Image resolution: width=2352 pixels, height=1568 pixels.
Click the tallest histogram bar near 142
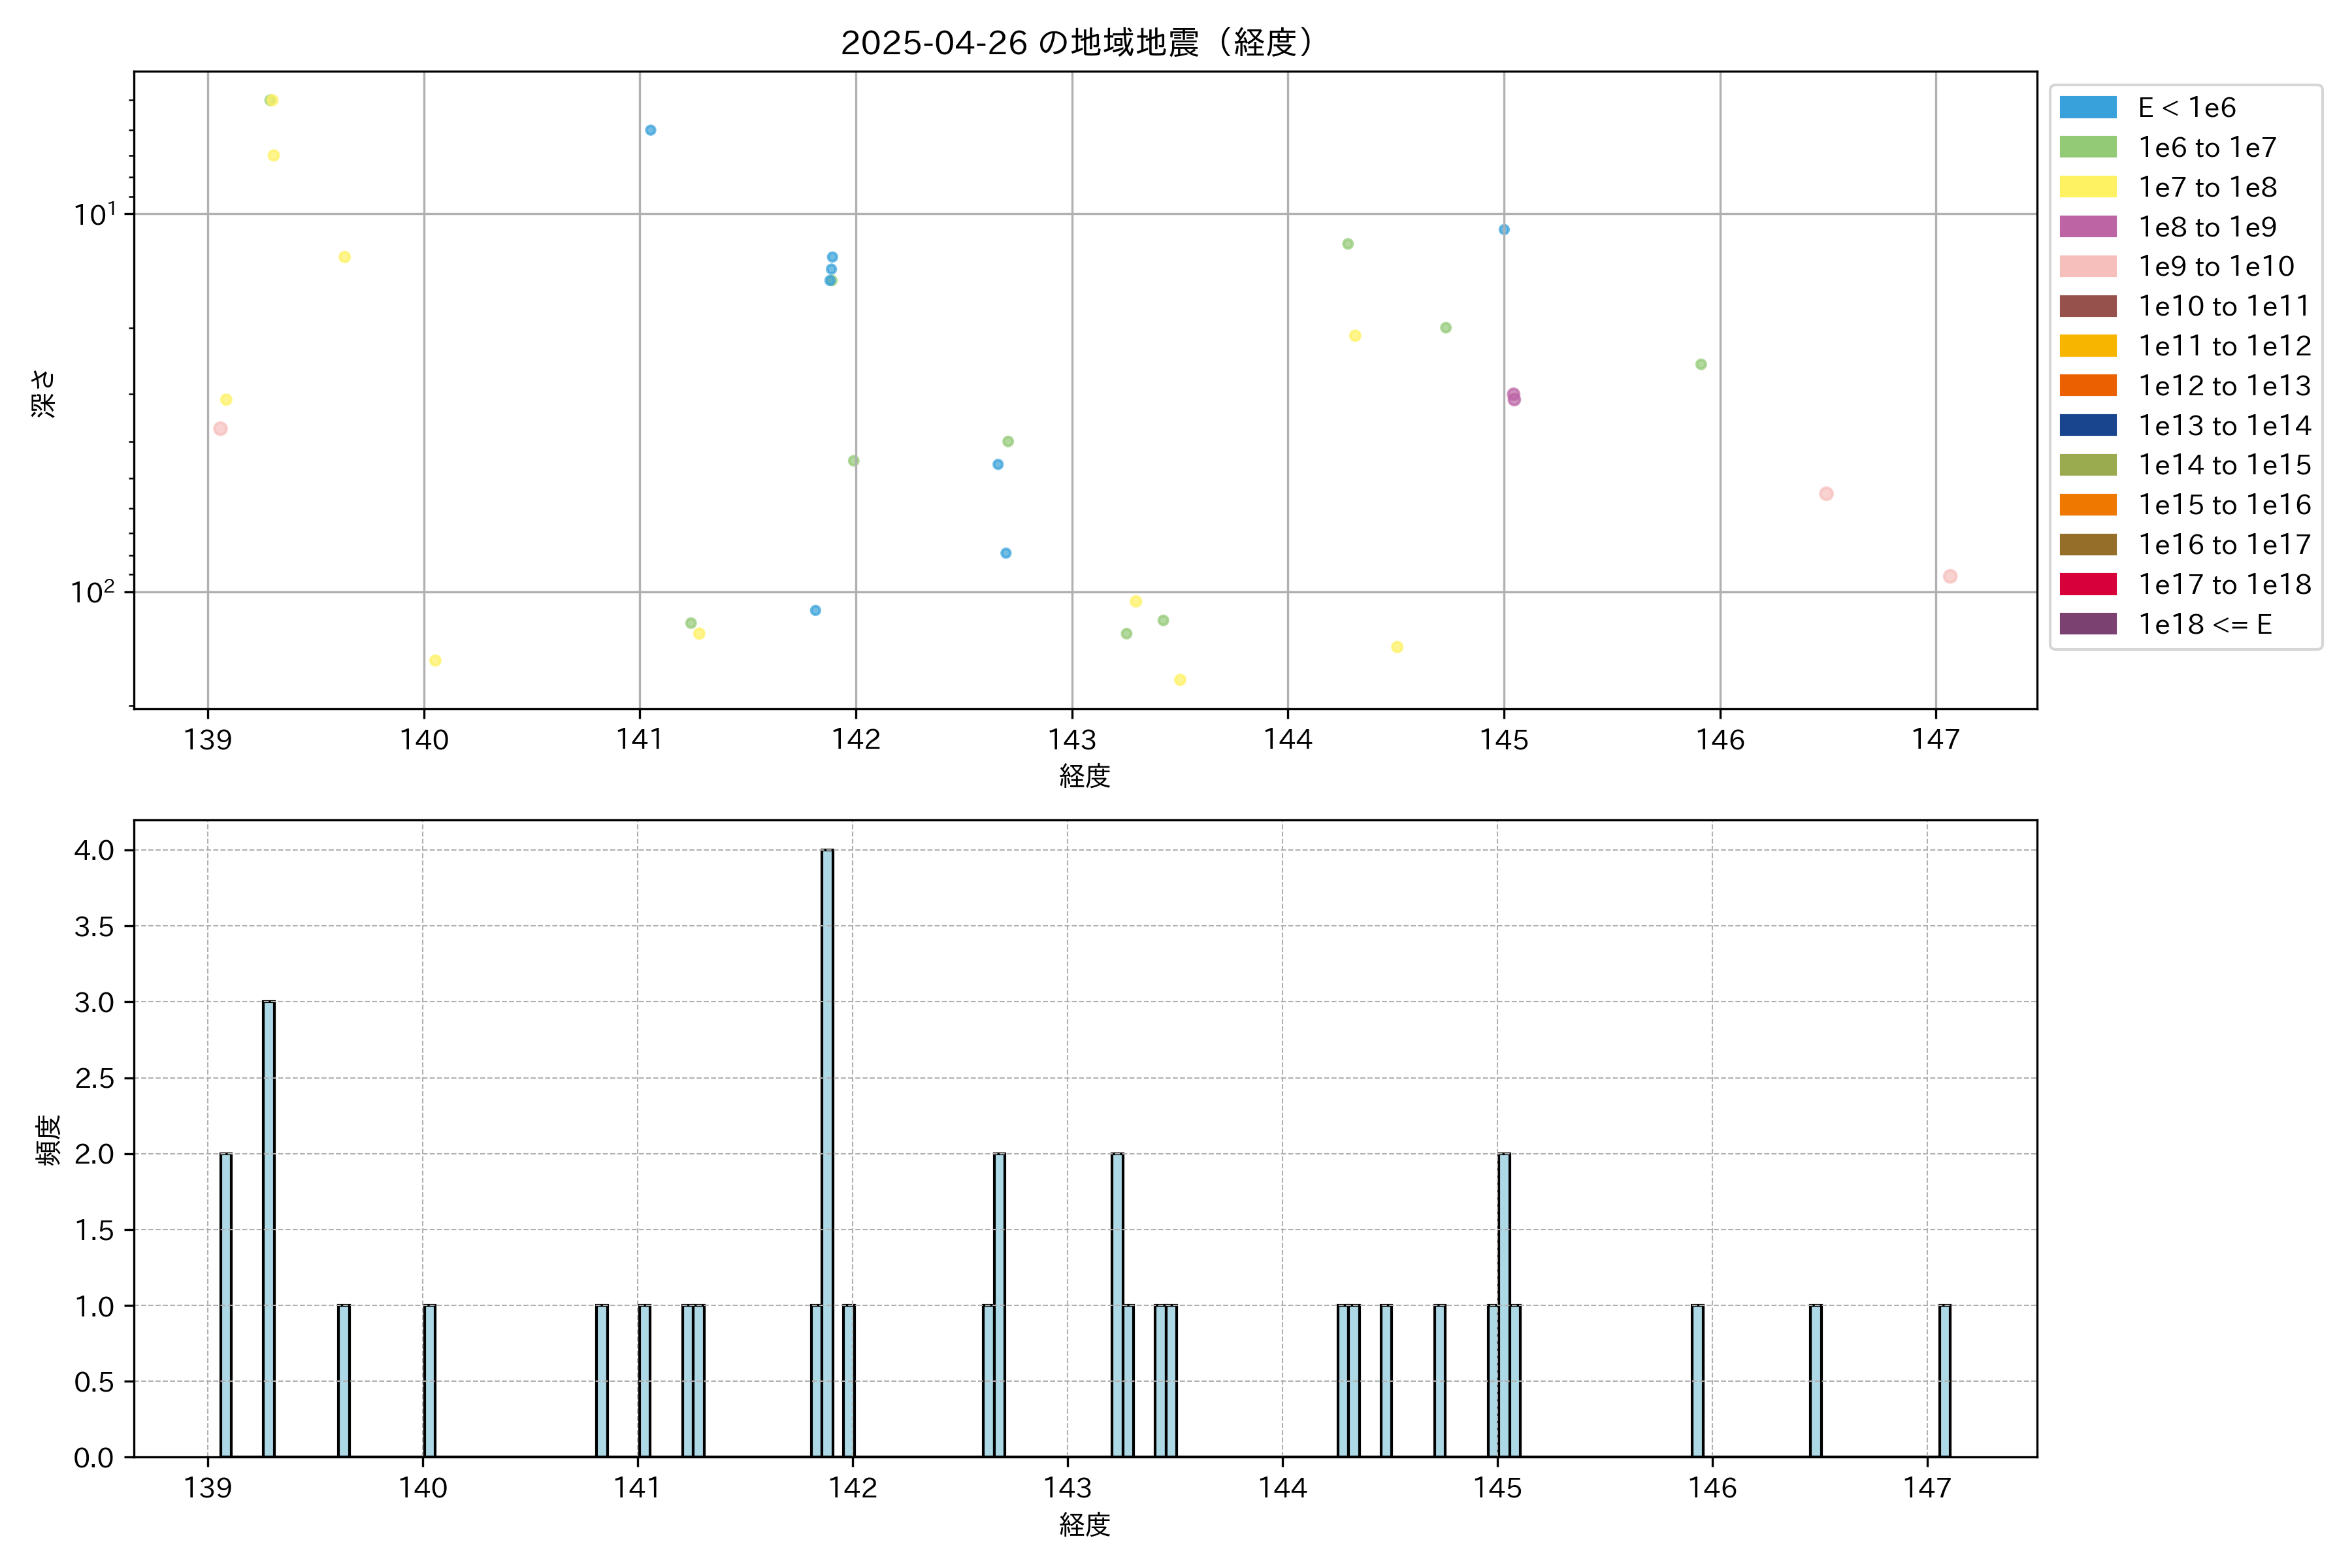[827, 1150]
